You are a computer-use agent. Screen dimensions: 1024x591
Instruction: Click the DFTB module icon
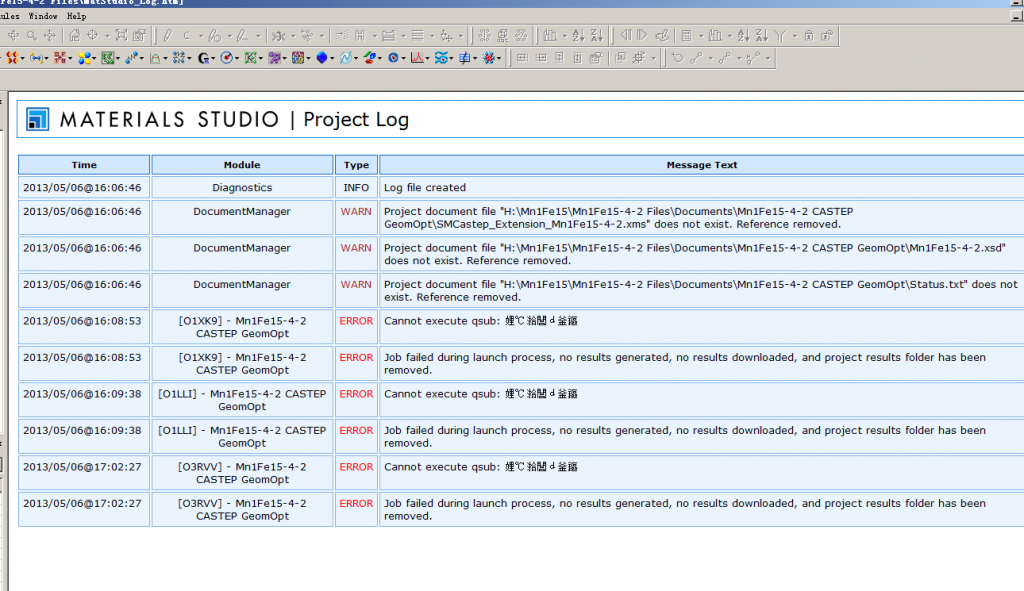point(60,58)
